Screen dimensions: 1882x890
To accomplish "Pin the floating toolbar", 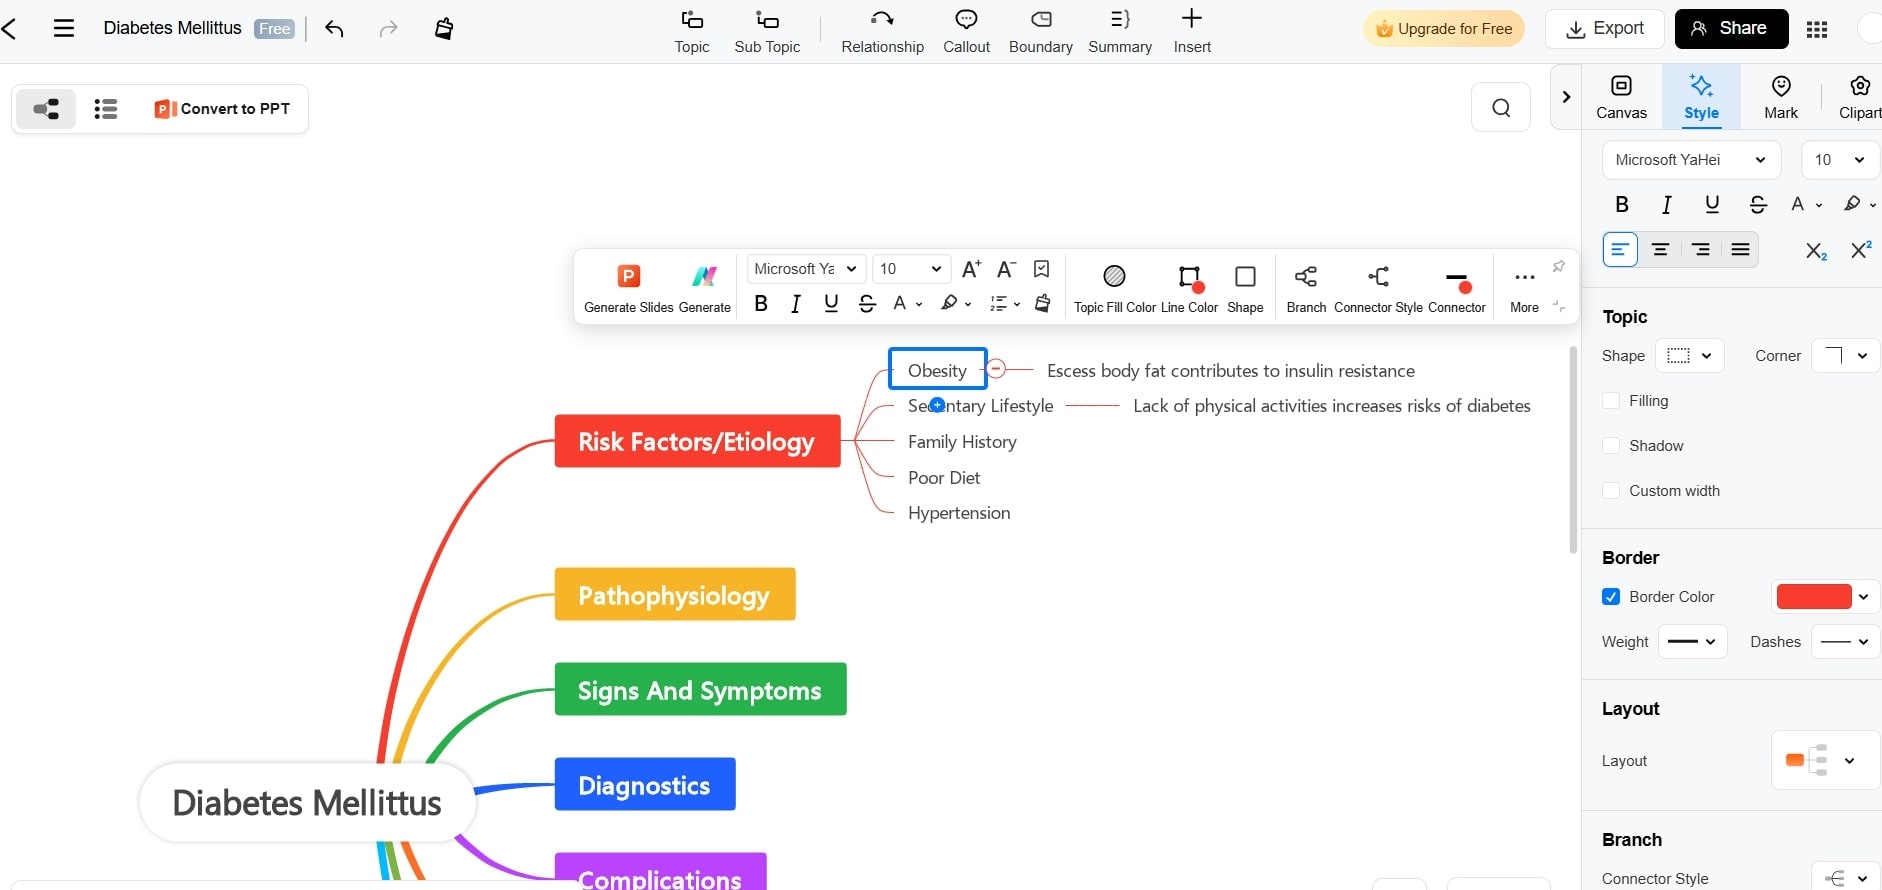I will [1558, 266].
